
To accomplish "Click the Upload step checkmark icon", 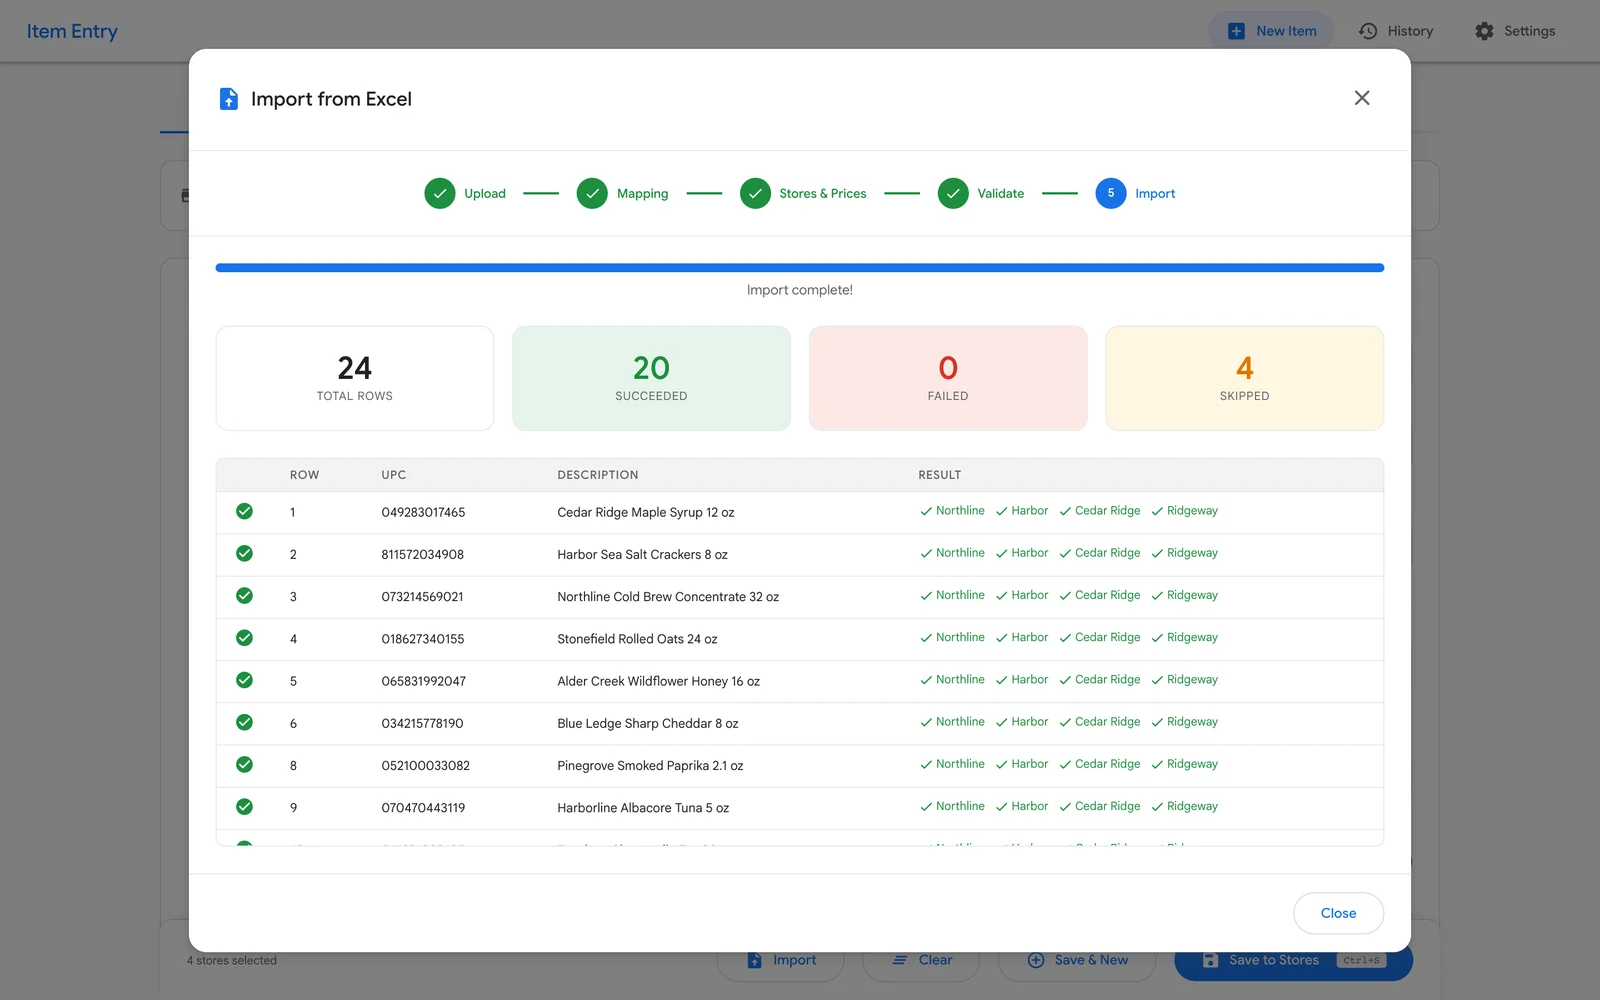I will click(x=440, y=193).
